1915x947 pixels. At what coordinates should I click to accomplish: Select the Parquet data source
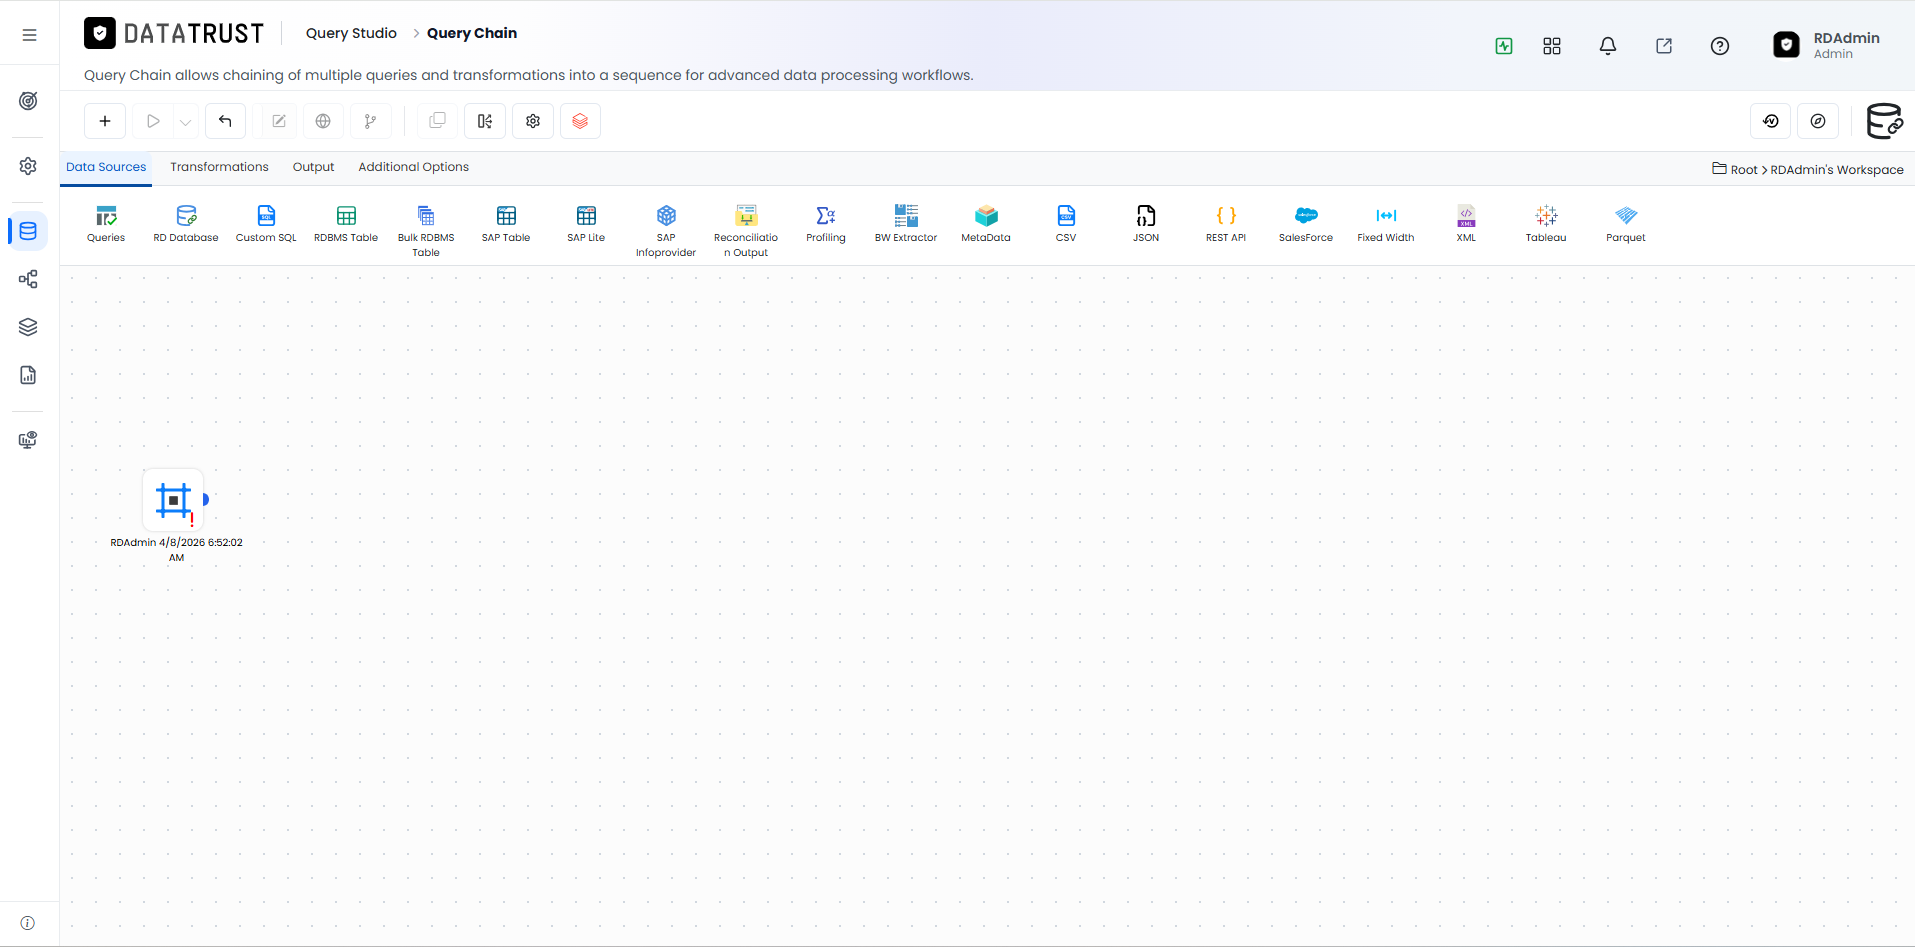tap(1626, 224)
